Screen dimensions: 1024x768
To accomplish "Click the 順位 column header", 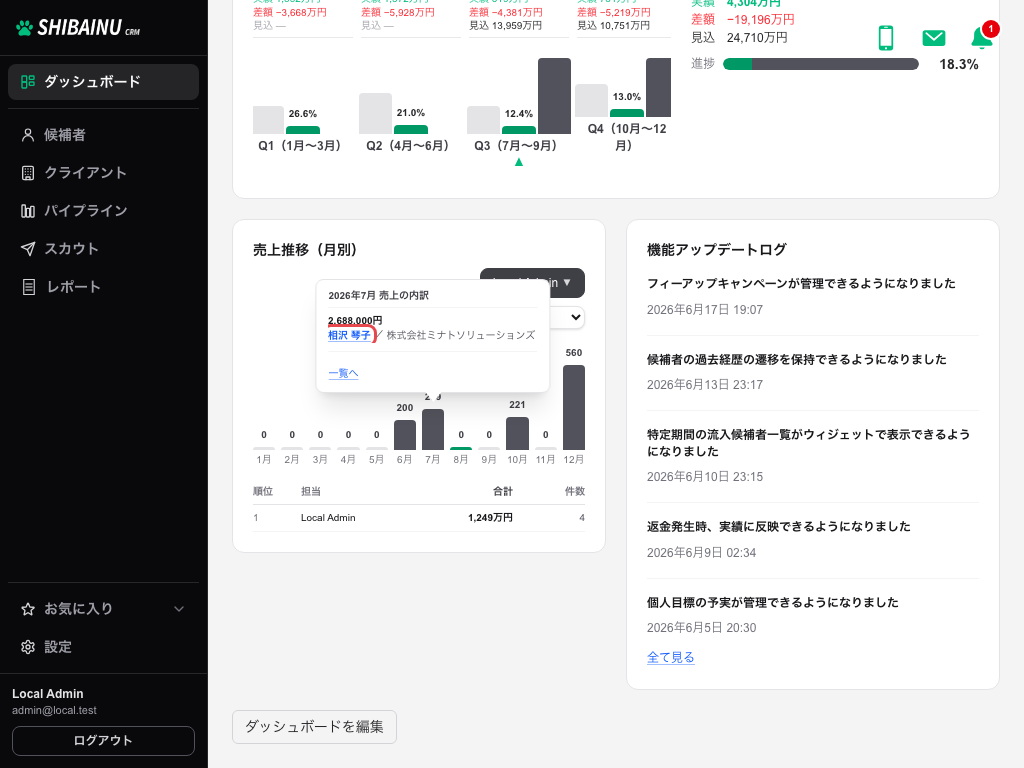I will pyautogui.click(x=263, y=491).
